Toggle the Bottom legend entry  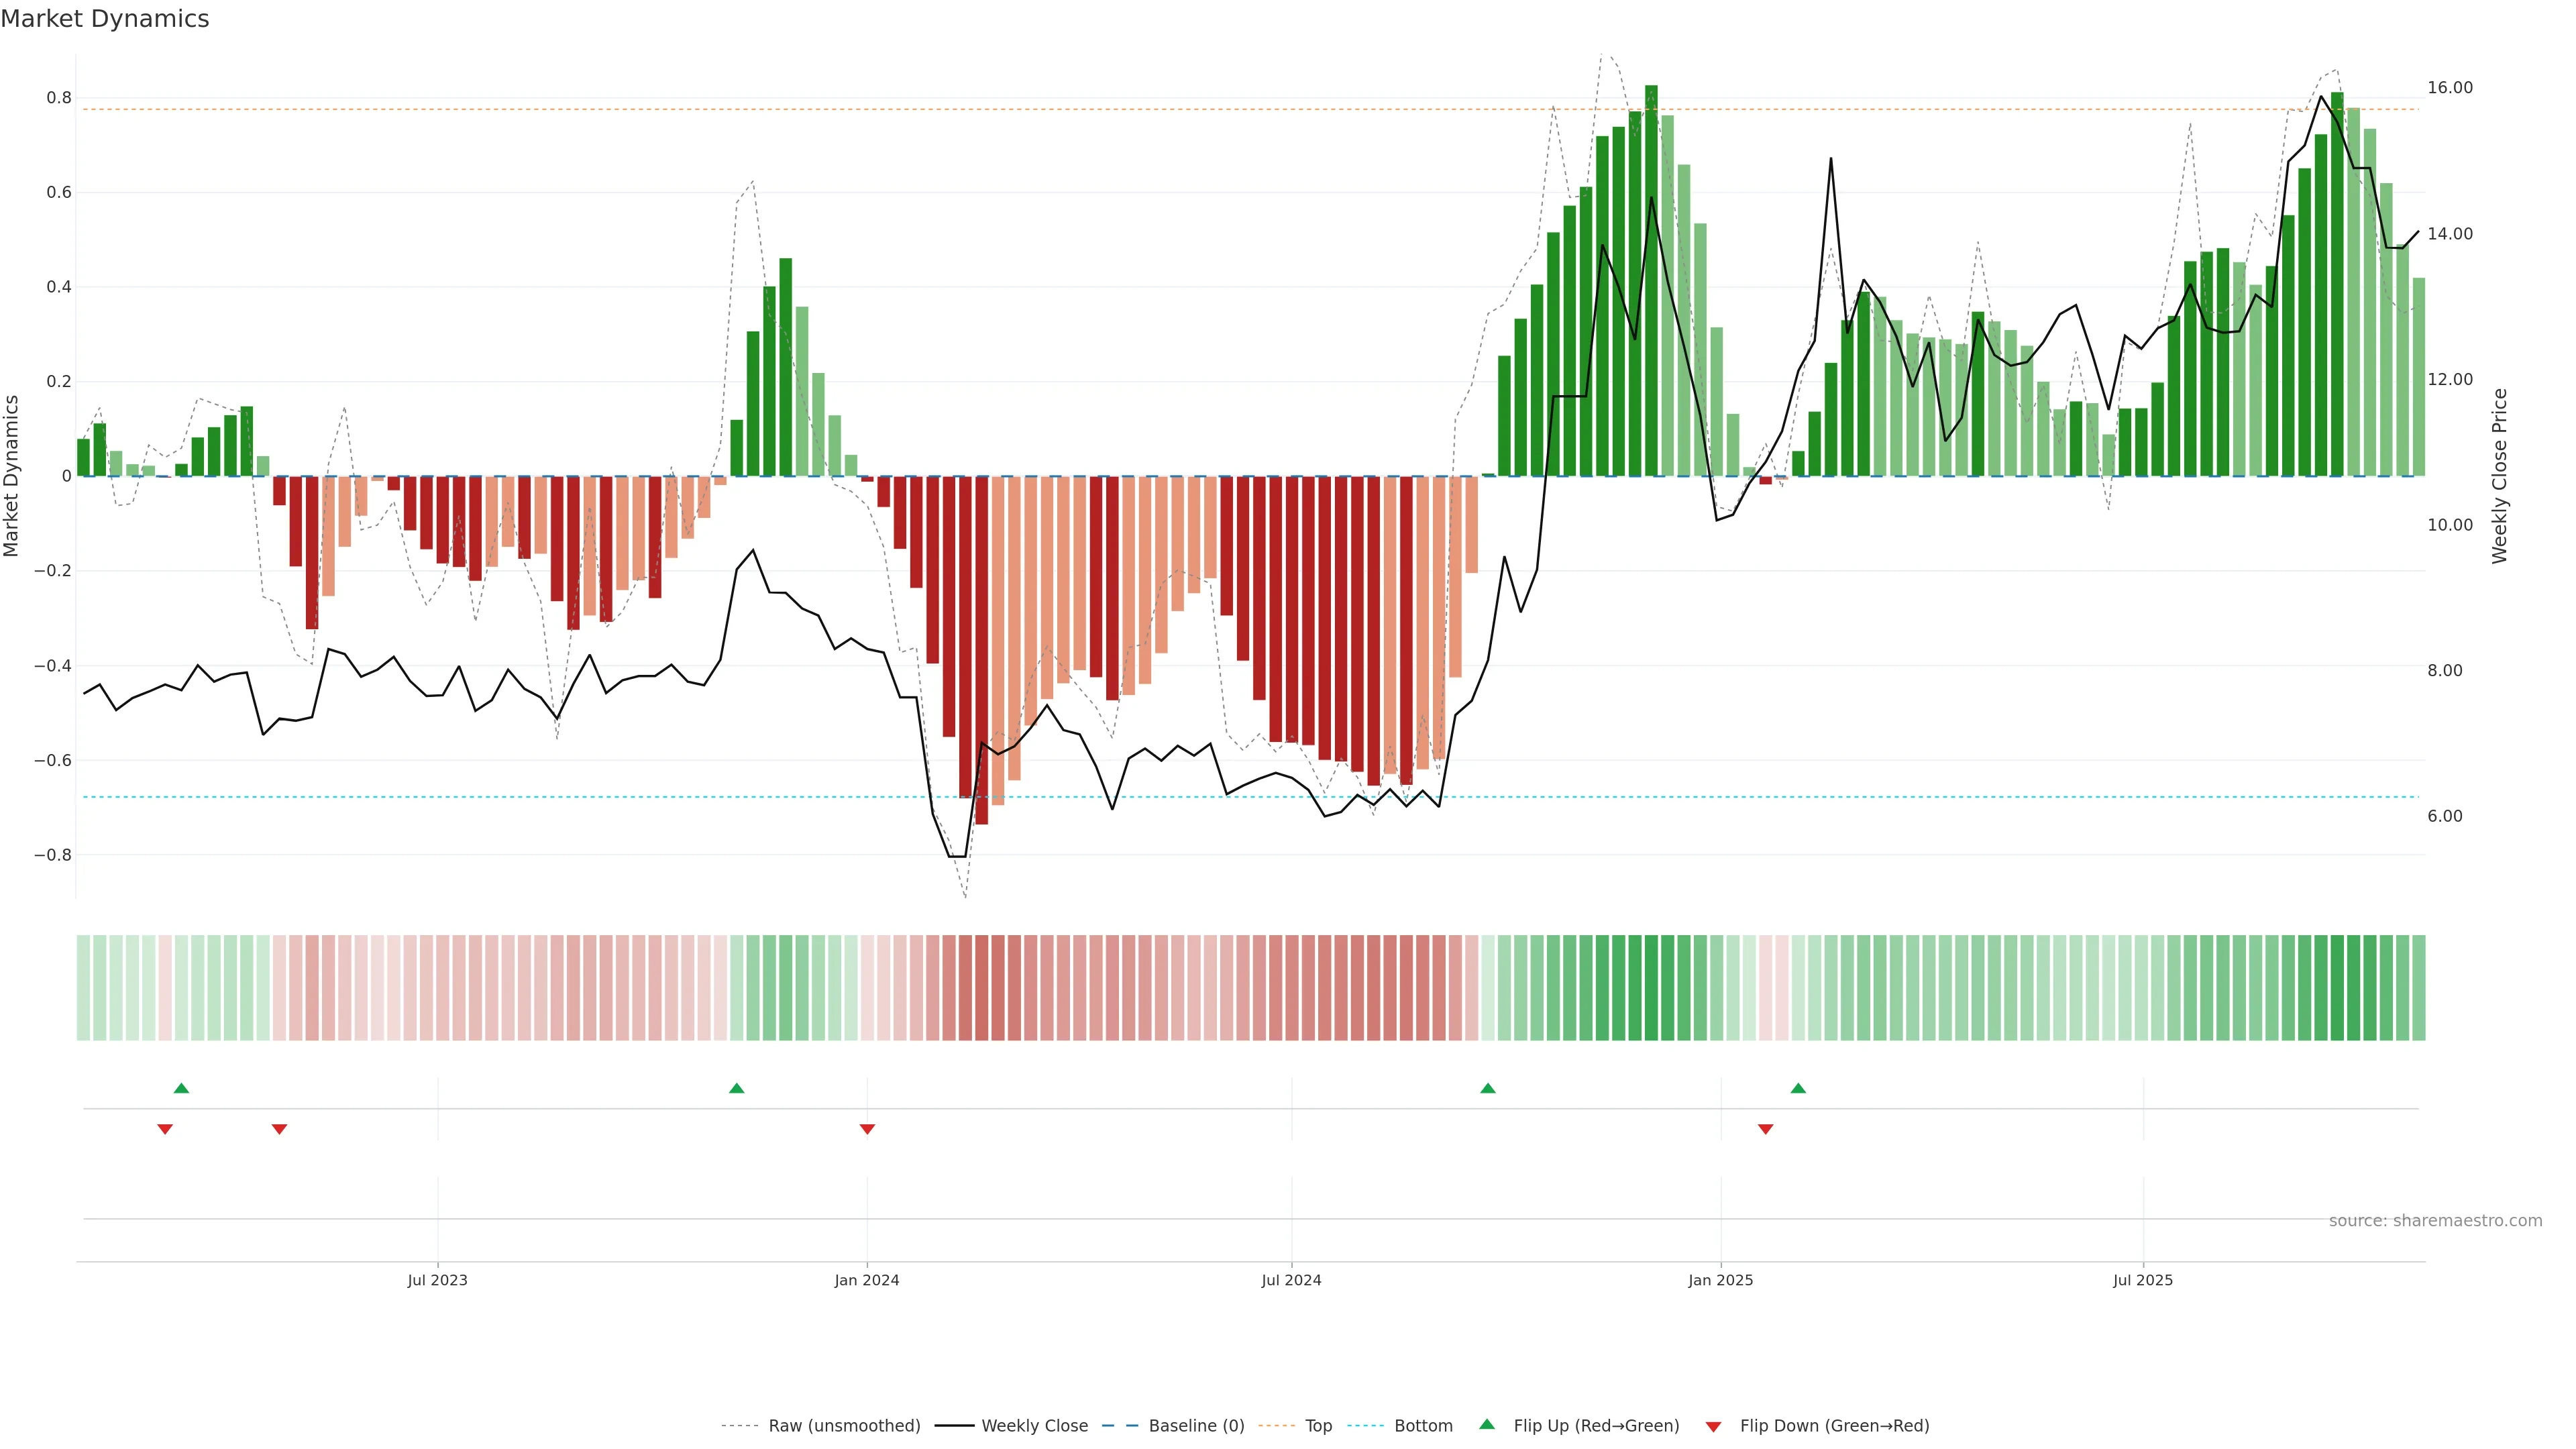[x=1423, y=1426]
